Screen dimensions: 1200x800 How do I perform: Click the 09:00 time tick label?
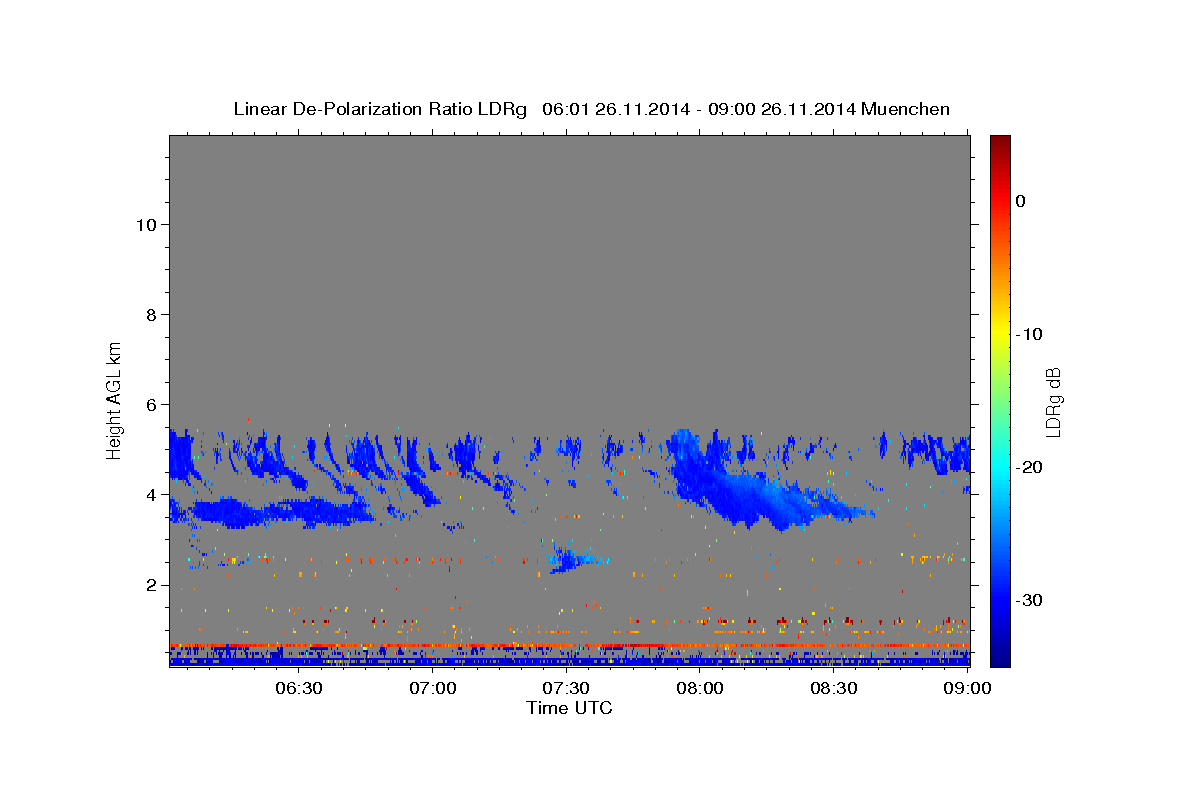point(967,688)
